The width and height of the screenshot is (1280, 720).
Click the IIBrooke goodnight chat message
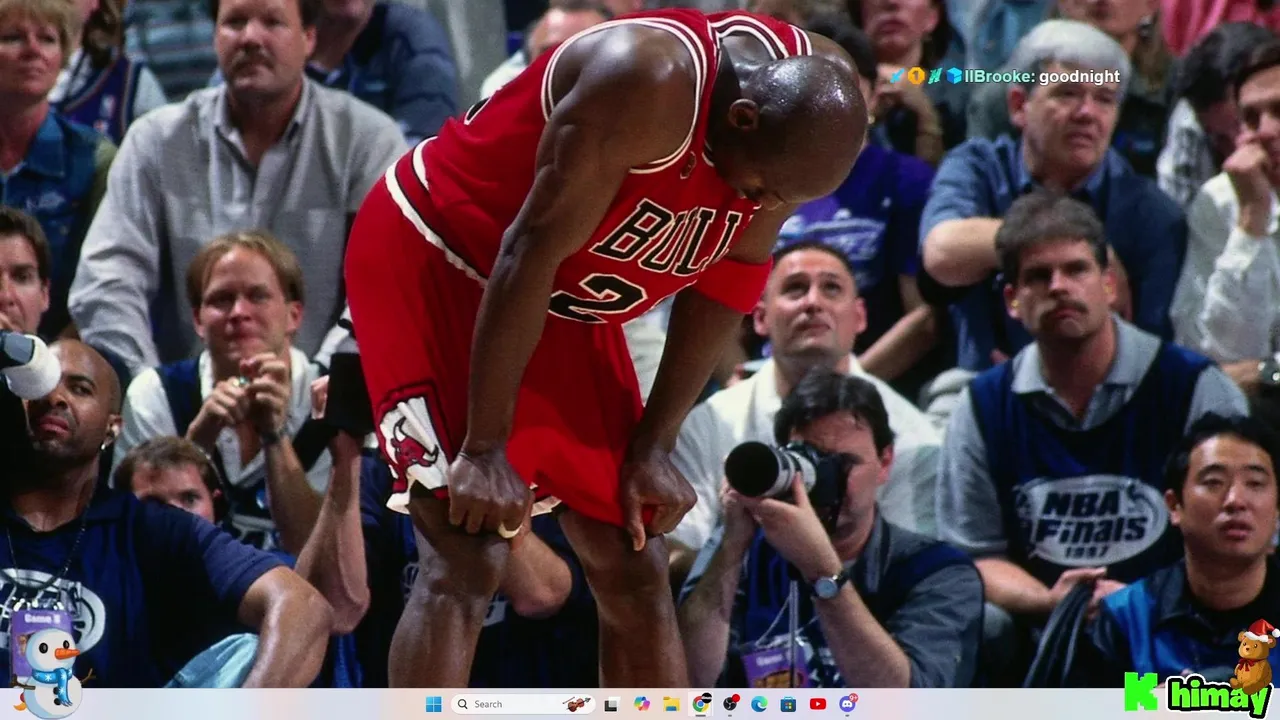pos(1005,76)
